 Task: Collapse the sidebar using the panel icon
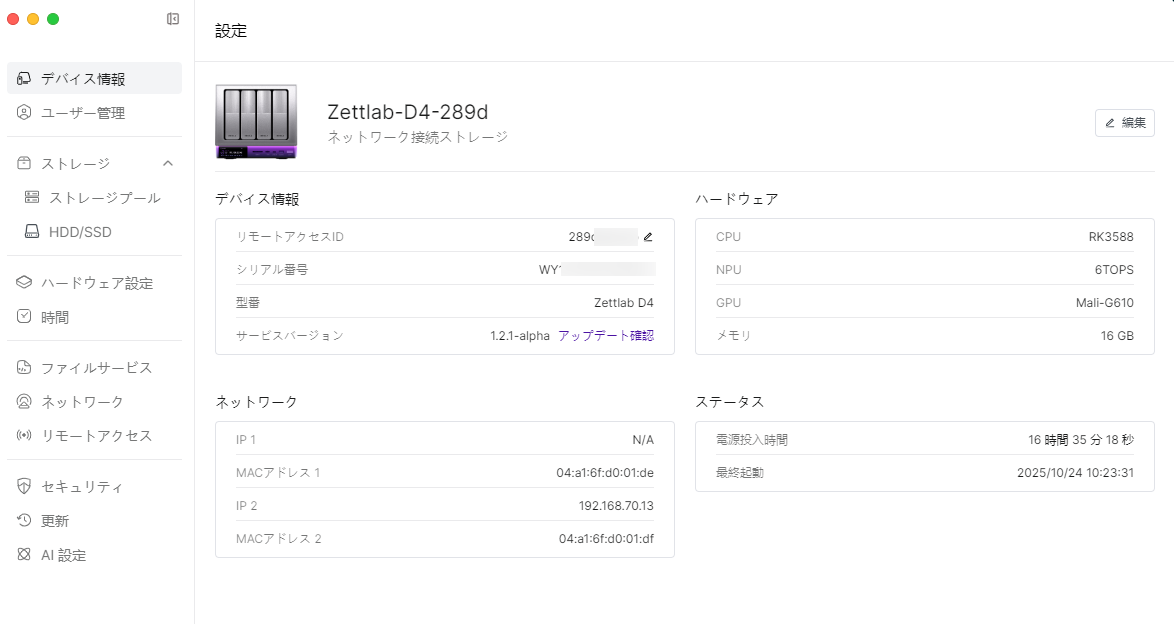pos(173,19)
